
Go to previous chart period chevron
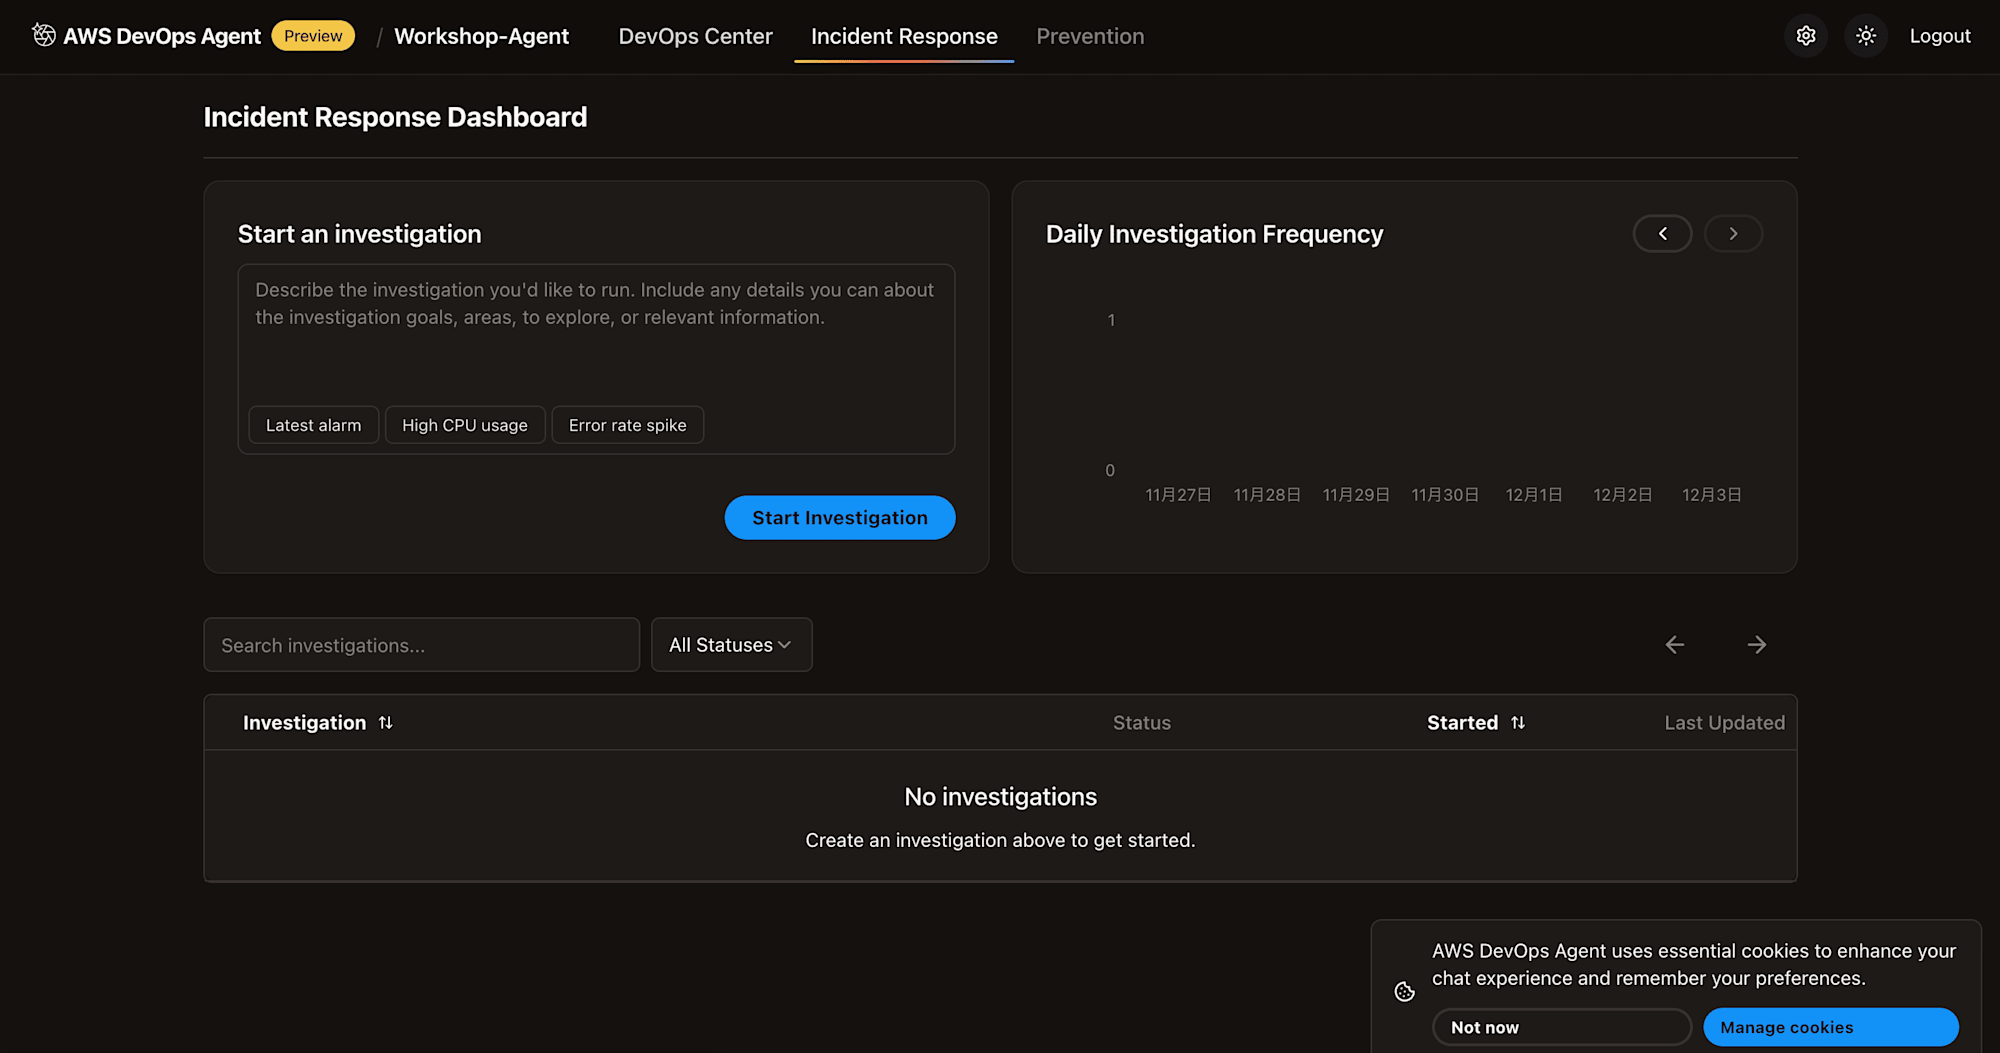click(x=1663, y=234)
